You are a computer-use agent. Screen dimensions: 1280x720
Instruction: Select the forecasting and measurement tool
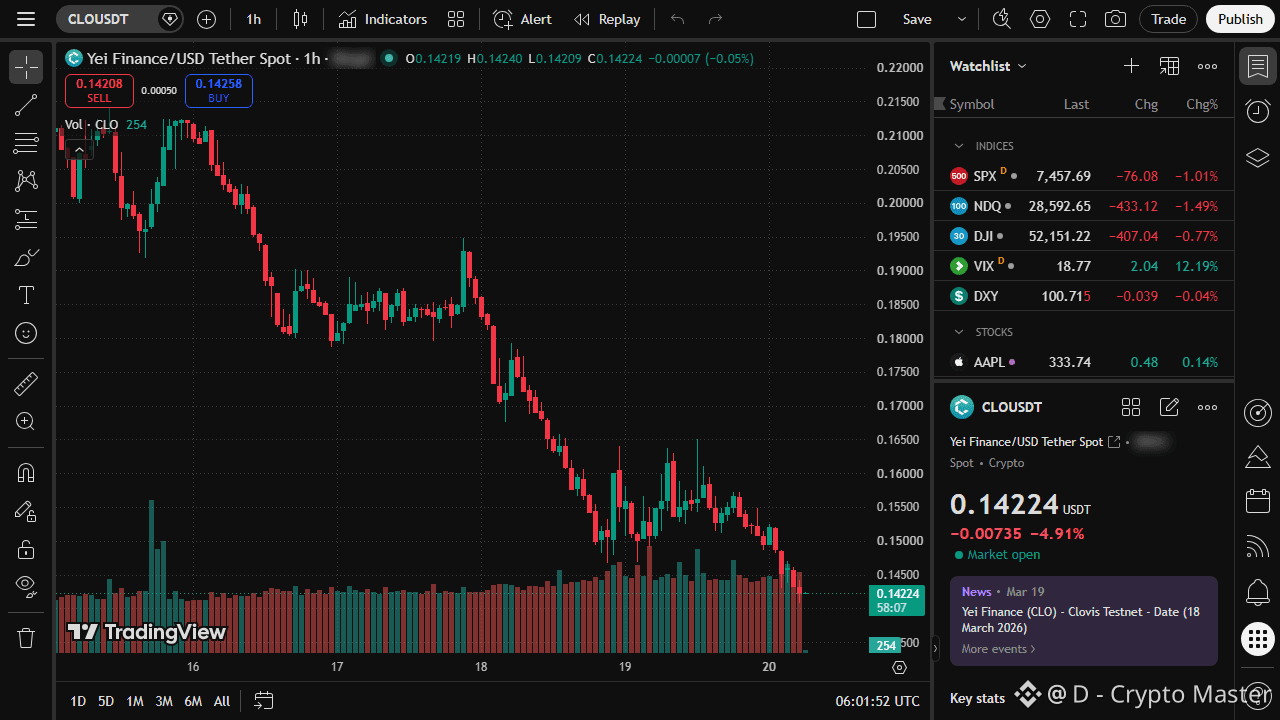coord(26,219)
